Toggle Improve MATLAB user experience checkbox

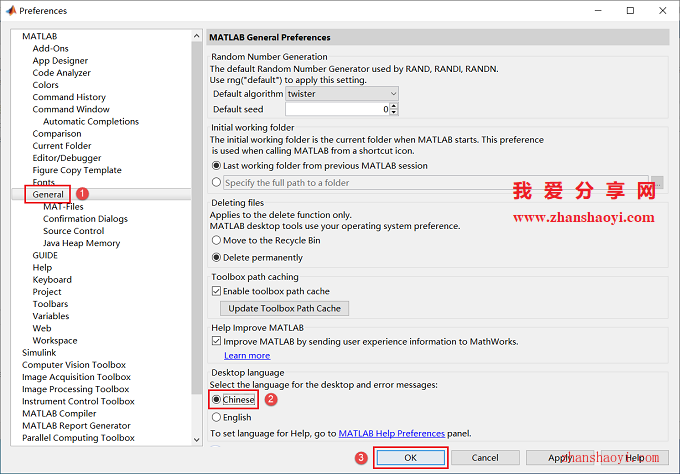point(216,341)
